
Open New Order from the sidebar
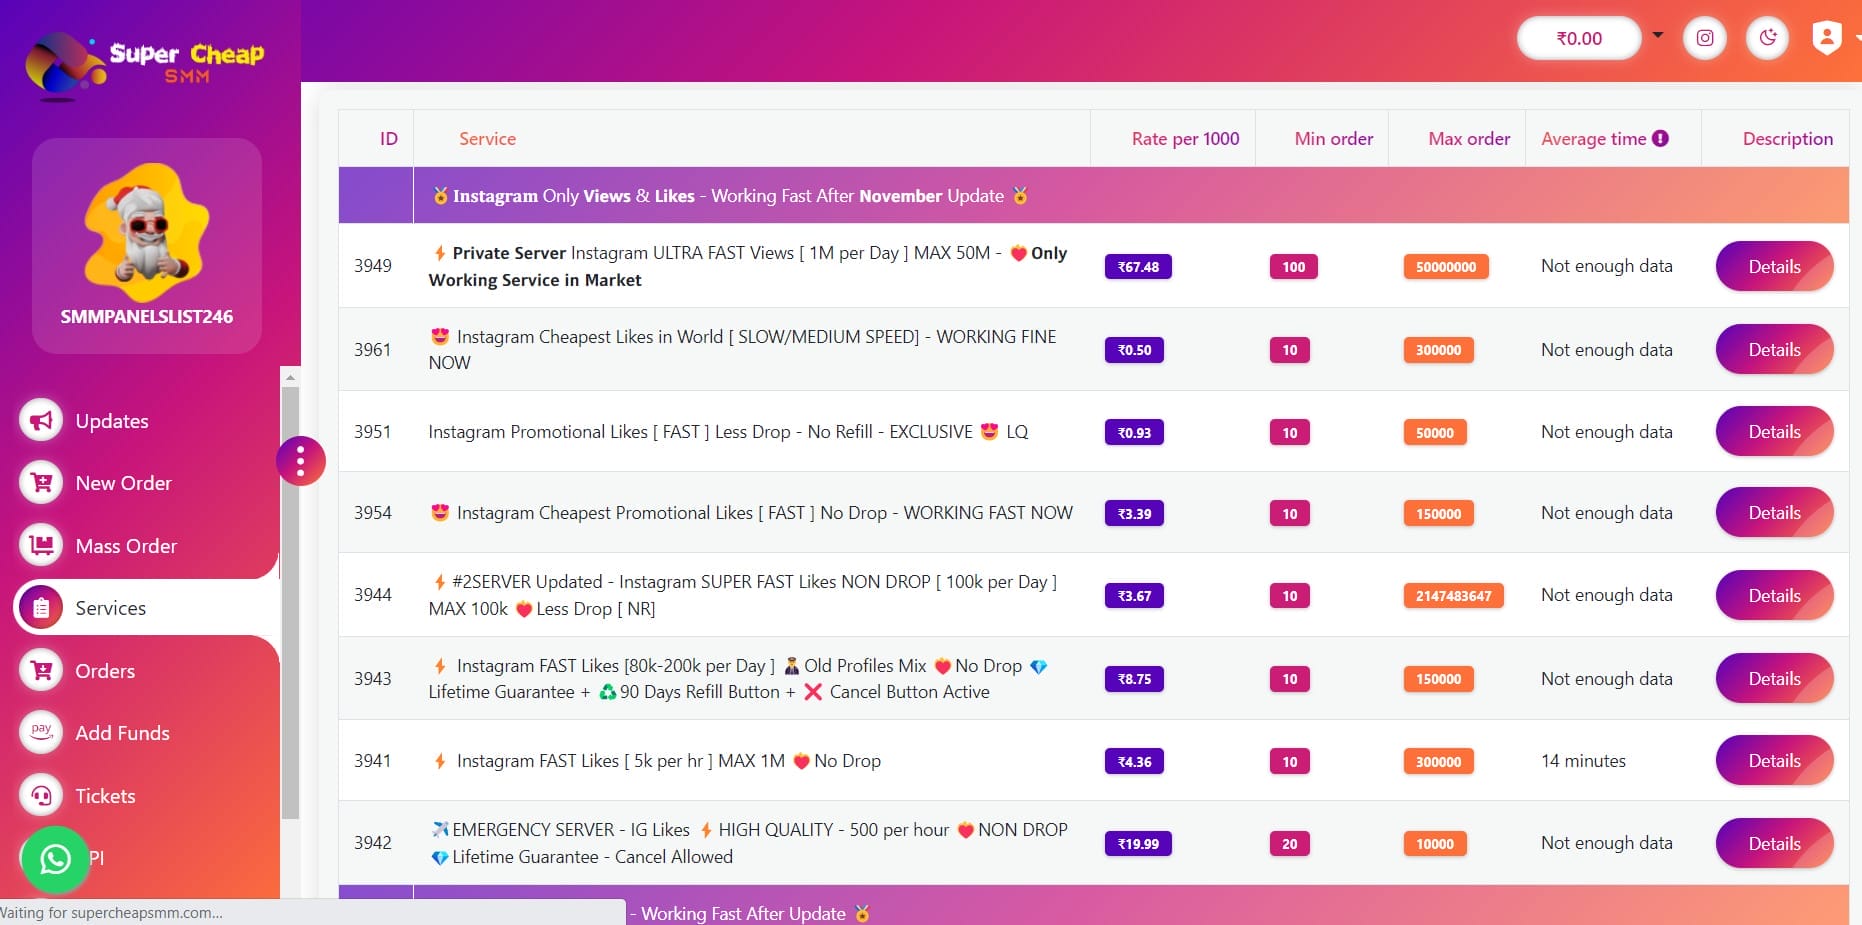[x=123, y=483]
